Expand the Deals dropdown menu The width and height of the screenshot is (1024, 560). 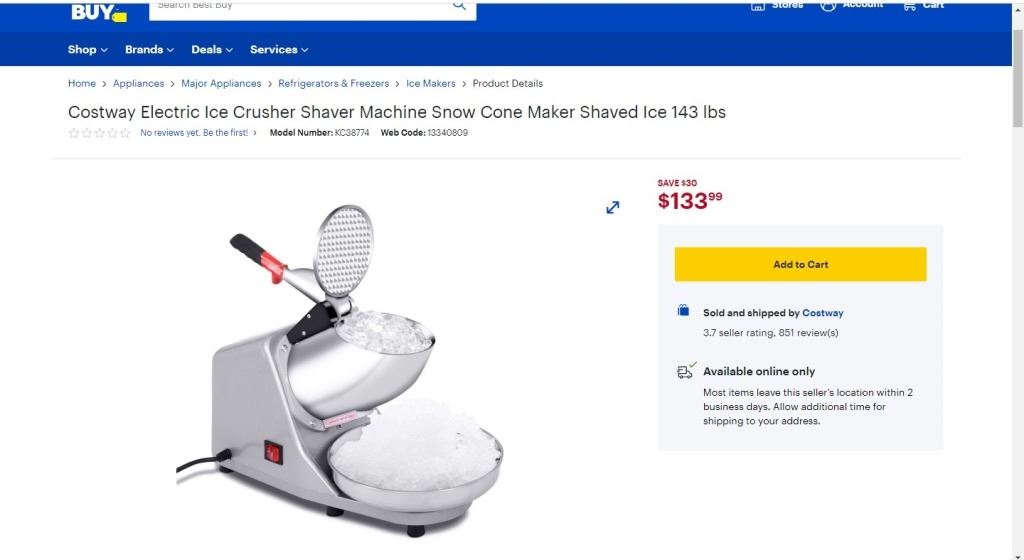pyautogui.click(x=212, y=50)
